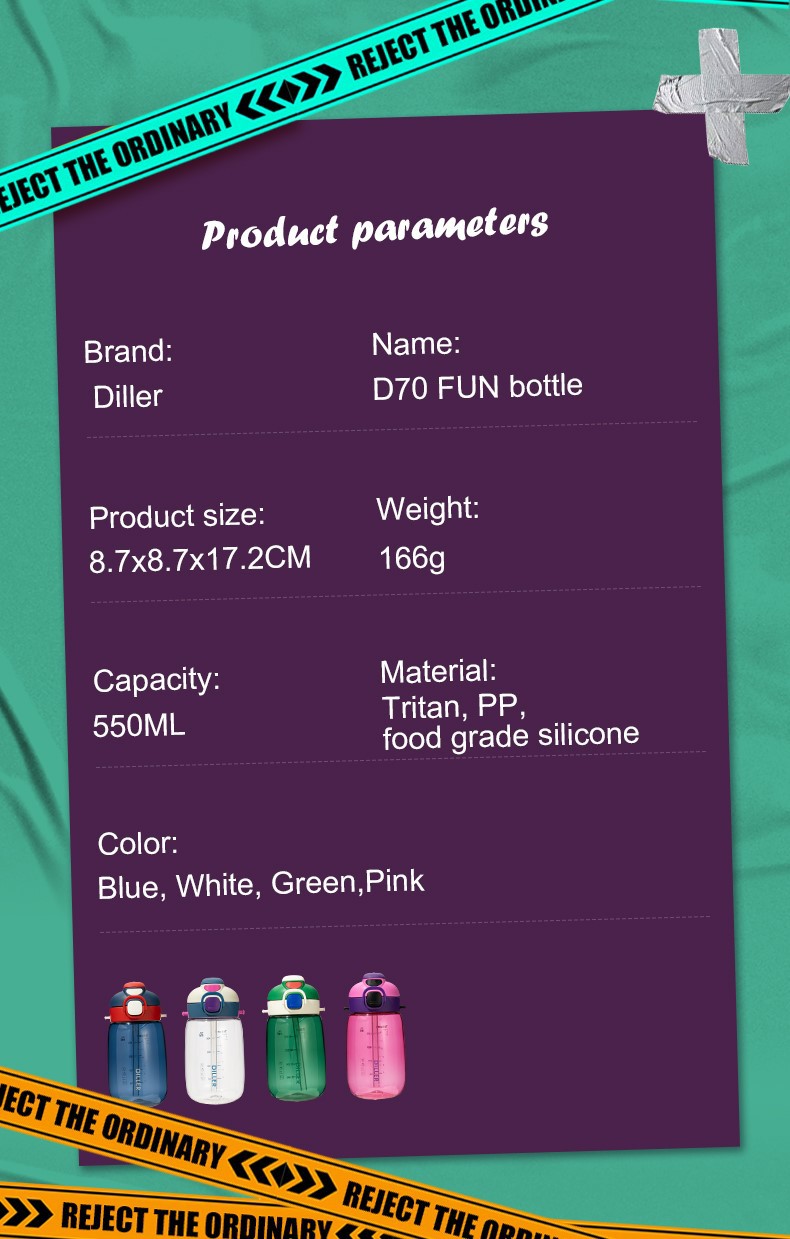Select the 166g weight value
The width and height of the screenshot is (790, 1239).
[412, 558]
